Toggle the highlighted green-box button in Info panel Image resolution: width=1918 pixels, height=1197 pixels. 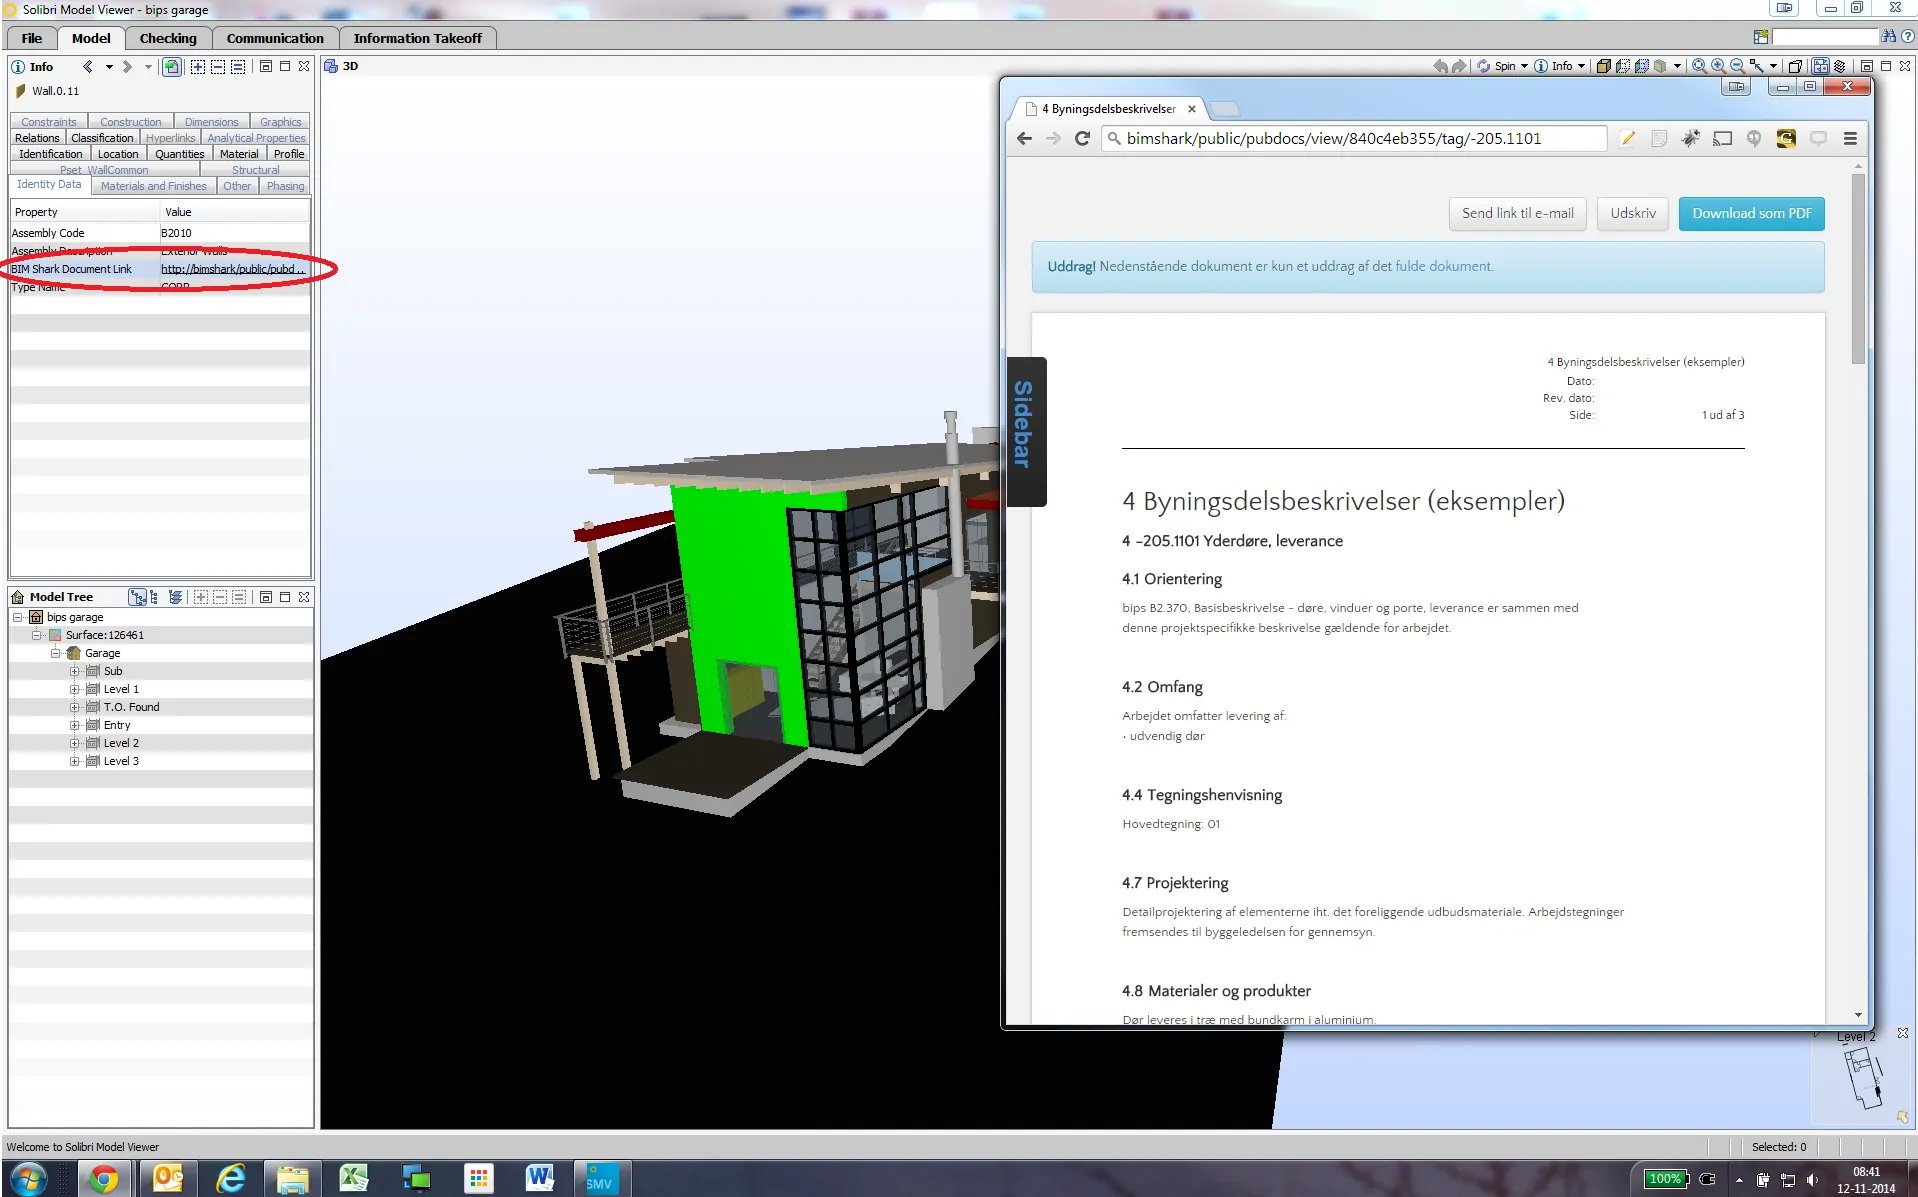[x=172, y=66]
